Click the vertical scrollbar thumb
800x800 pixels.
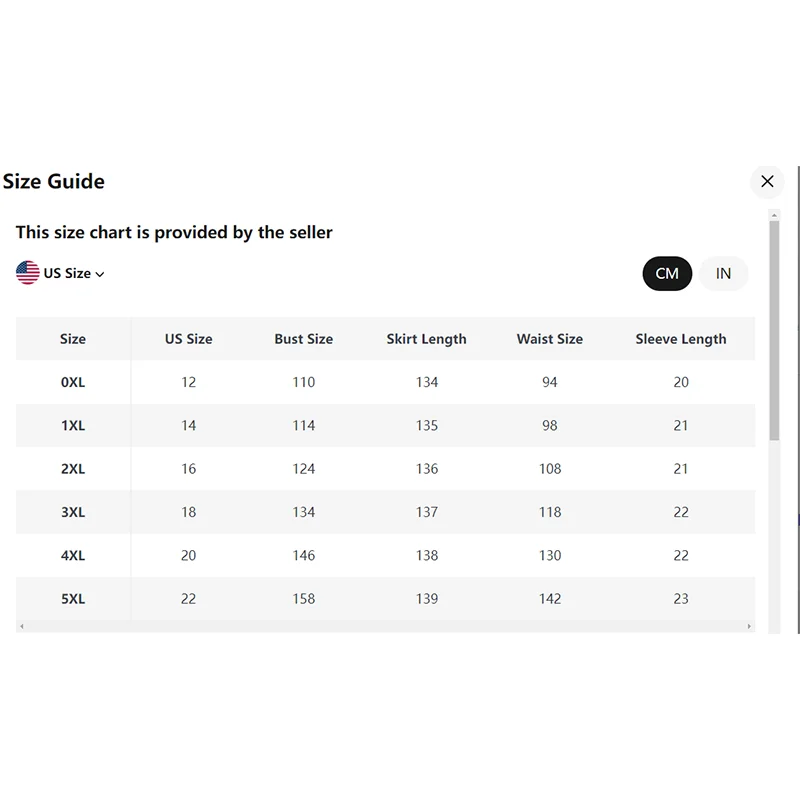(774, 330)
